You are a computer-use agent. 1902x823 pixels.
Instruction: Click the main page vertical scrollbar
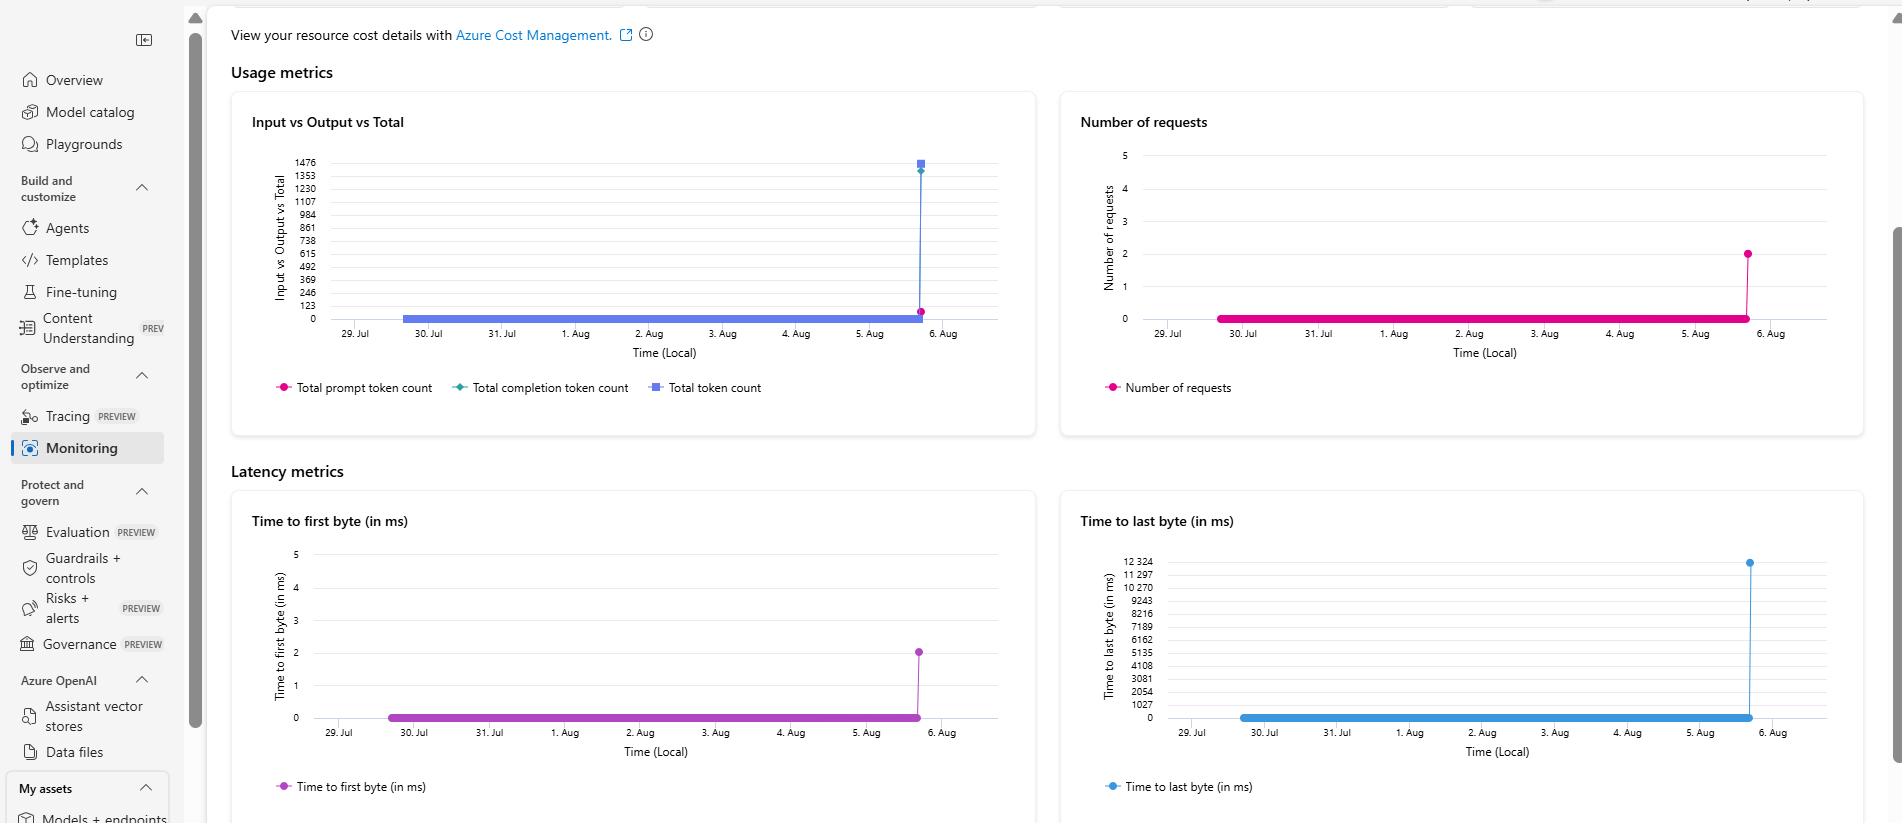pyautogui.click(x=1897, y=495)
